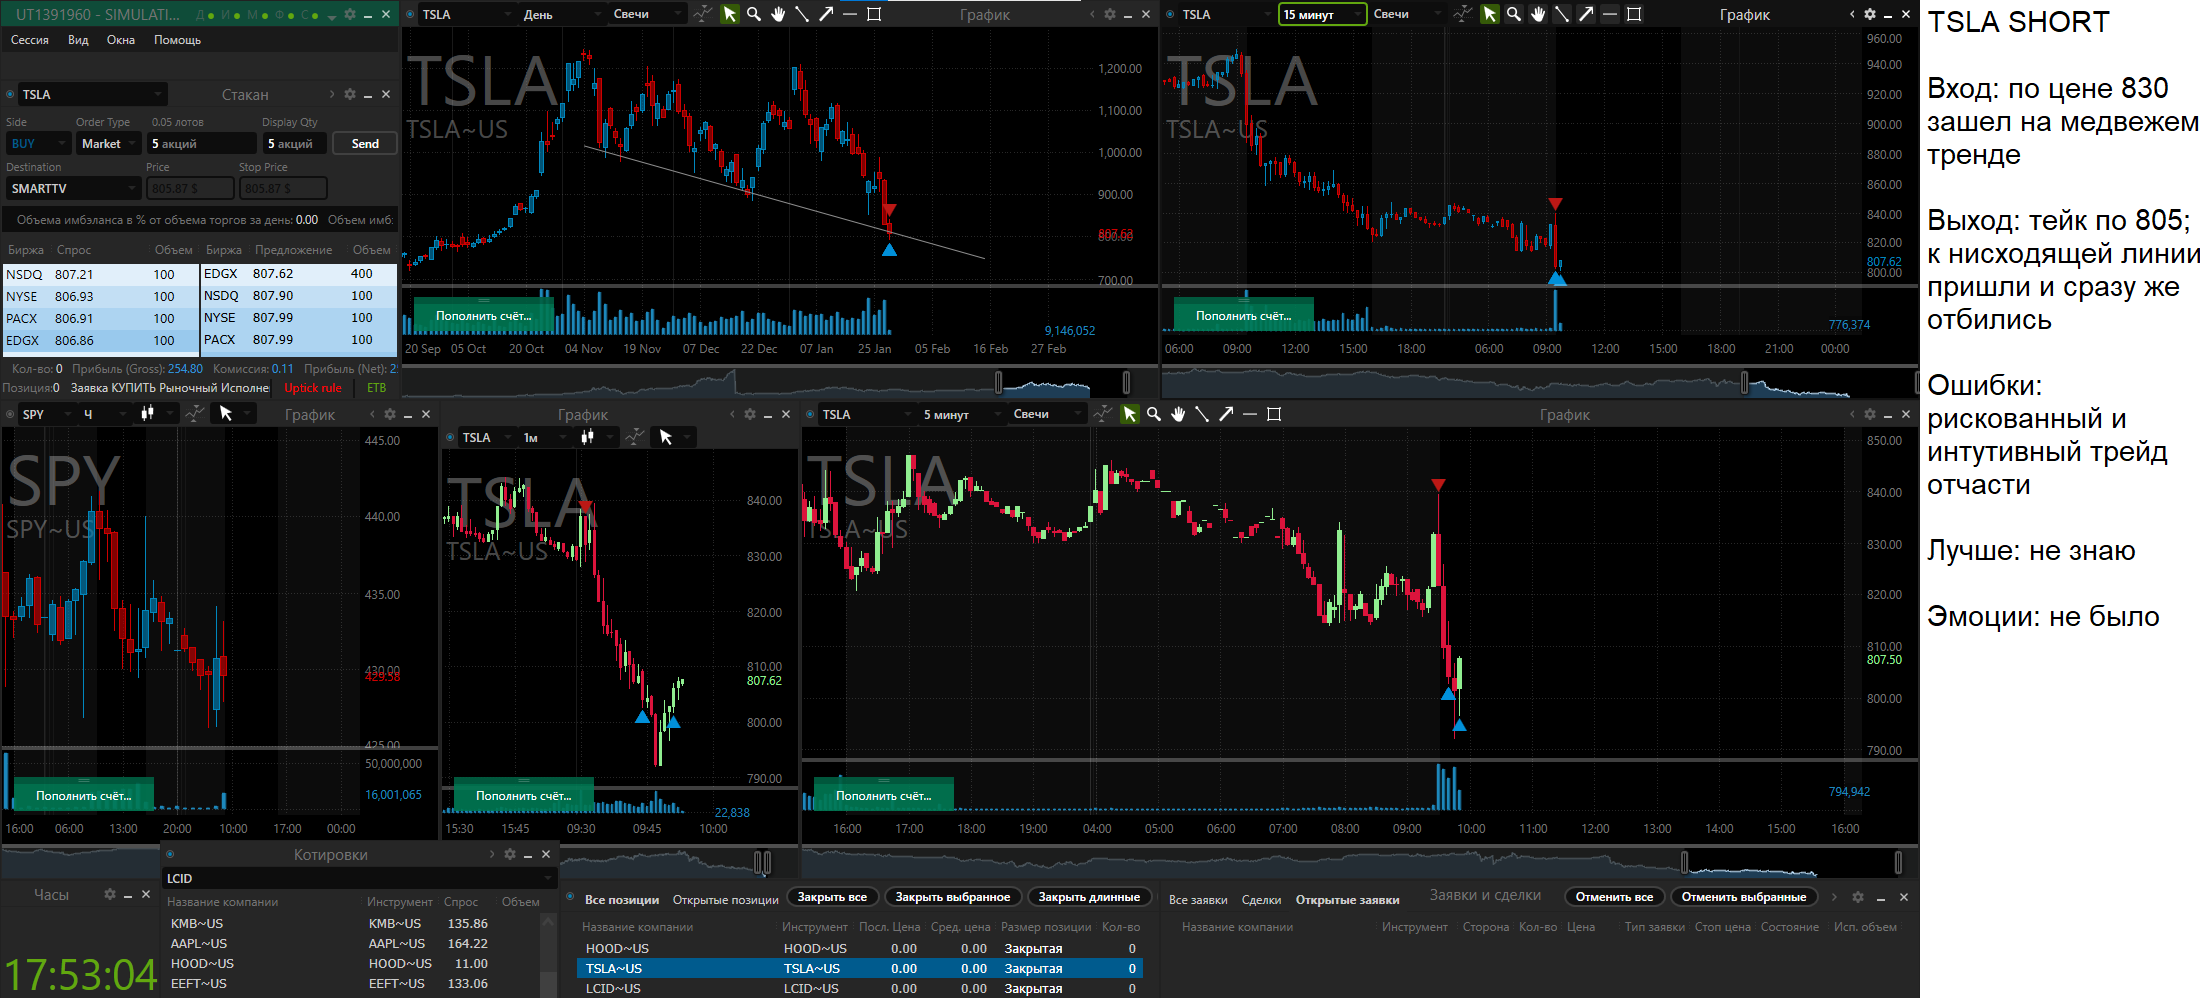
Task: Switch to the Открытые позиции tab
Action: (725, 900)
